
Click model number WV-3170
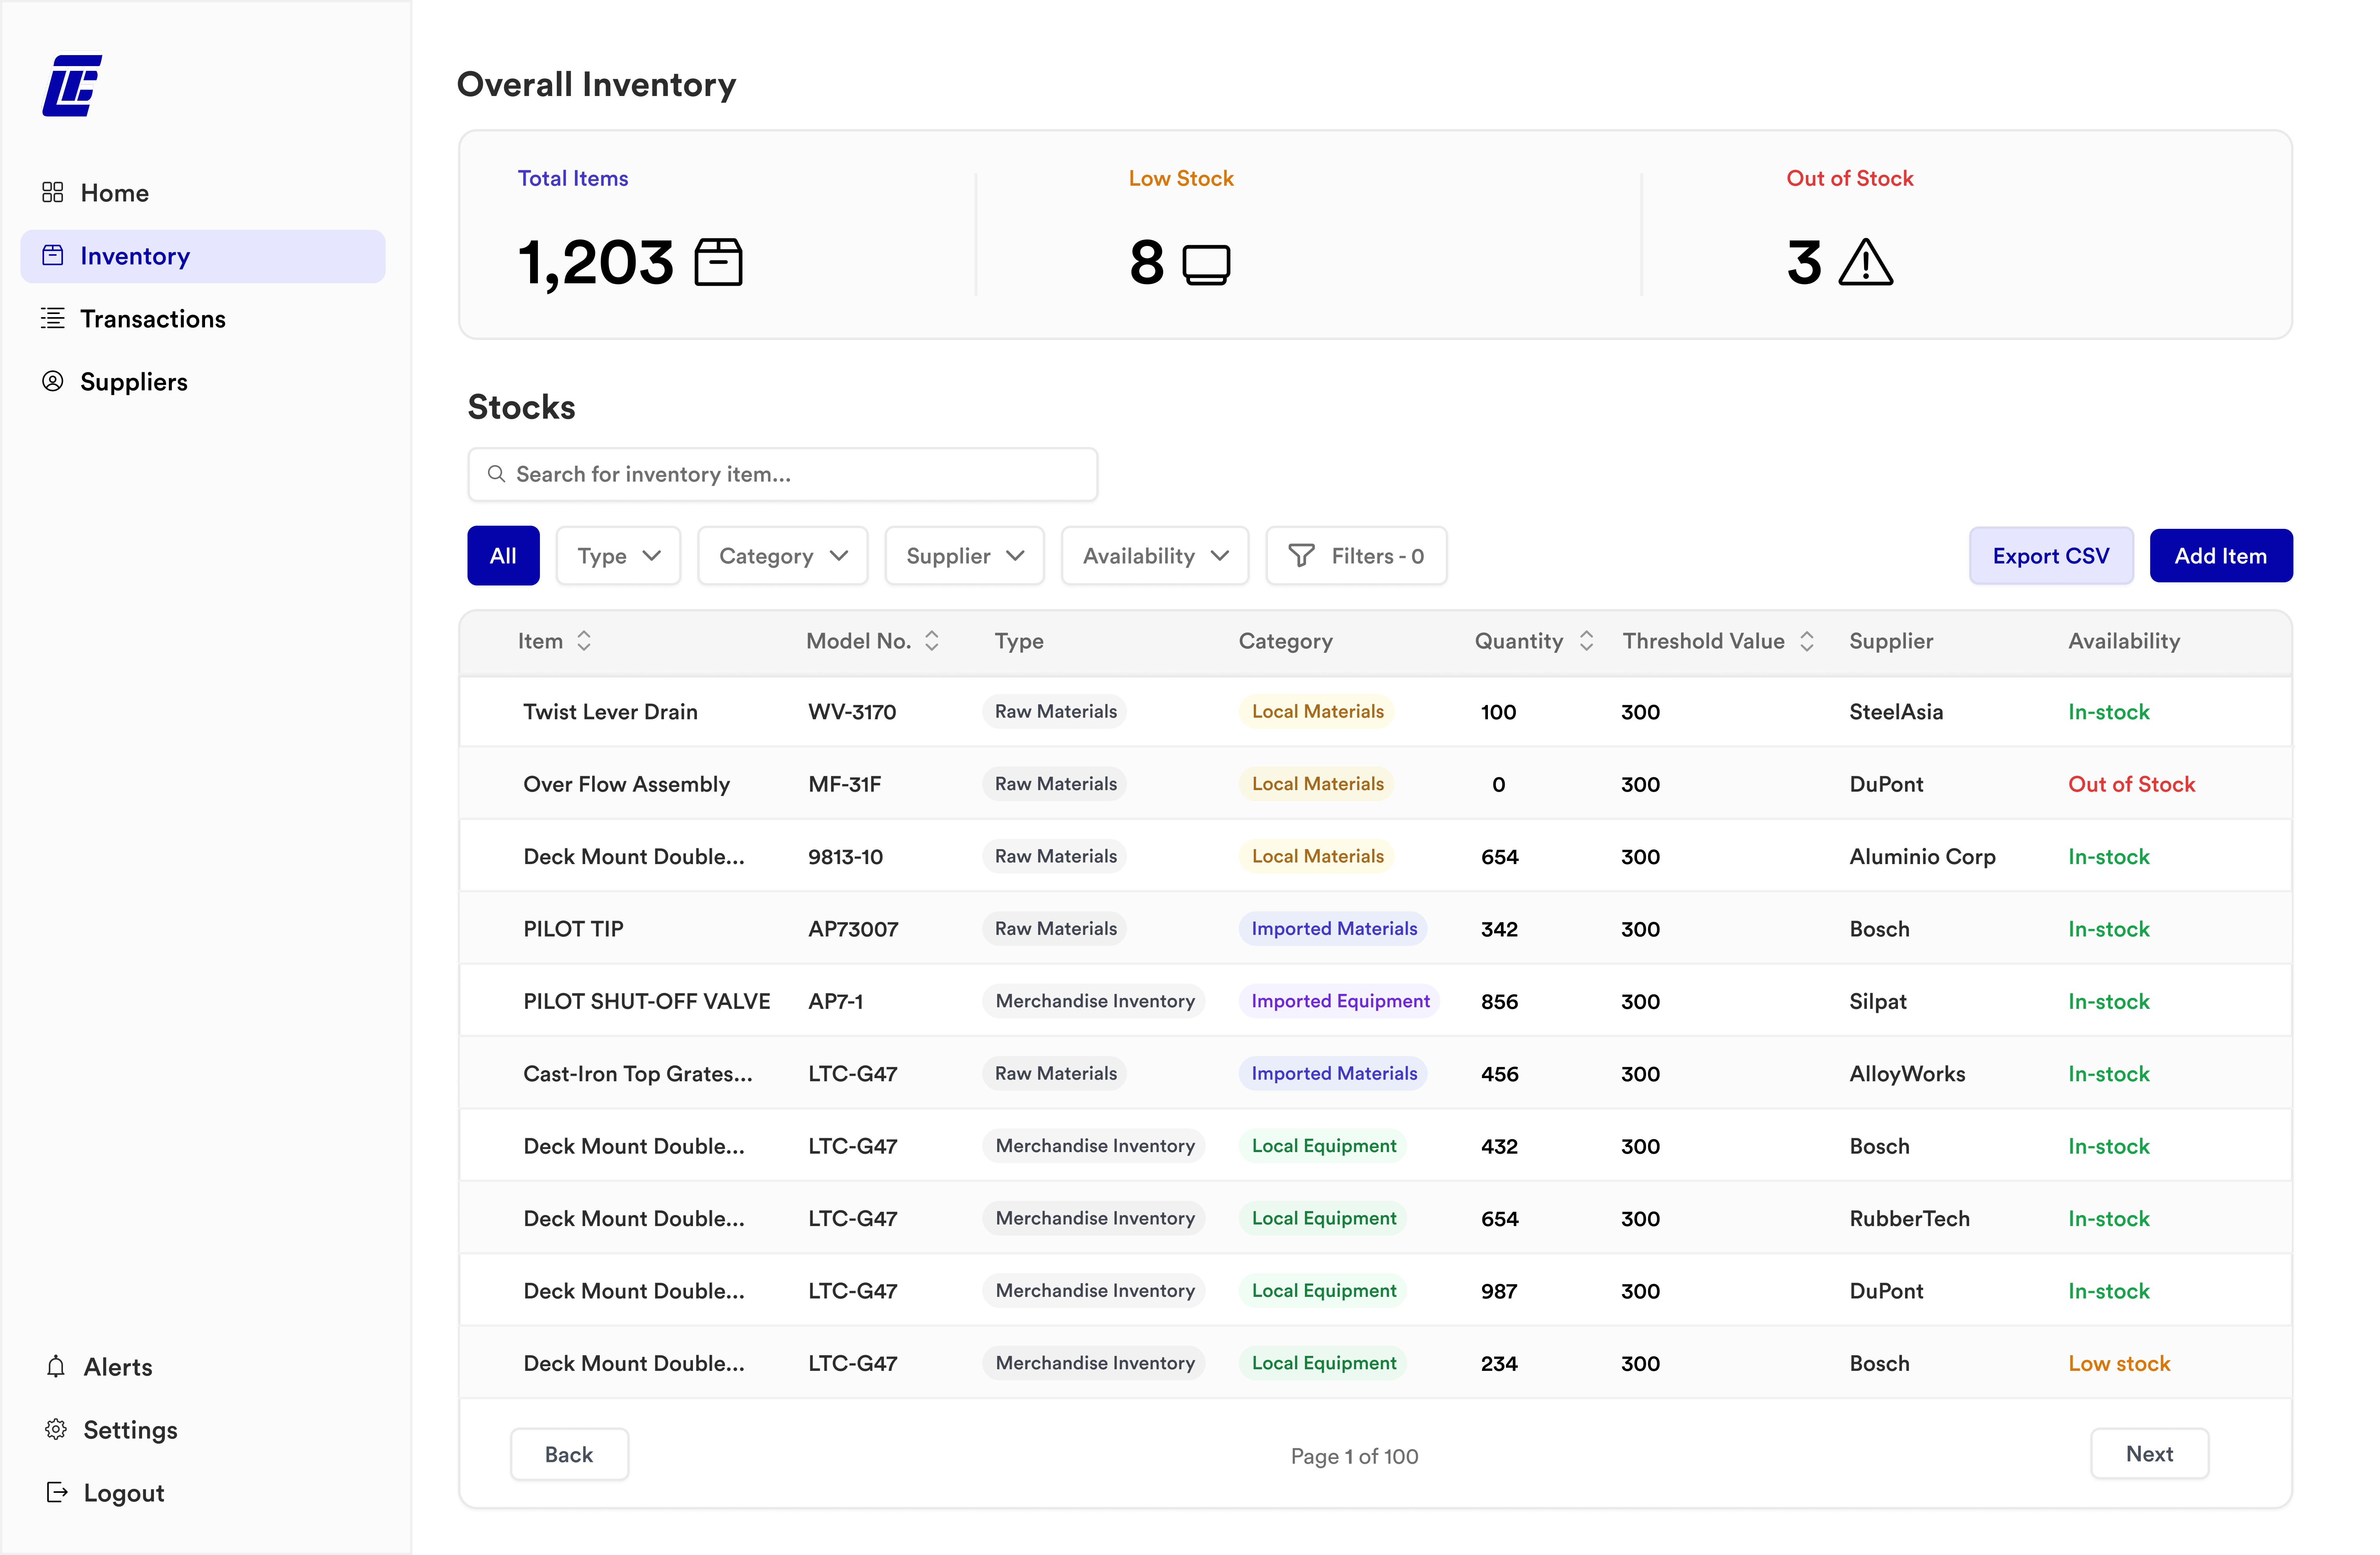[x=852, y=712]
